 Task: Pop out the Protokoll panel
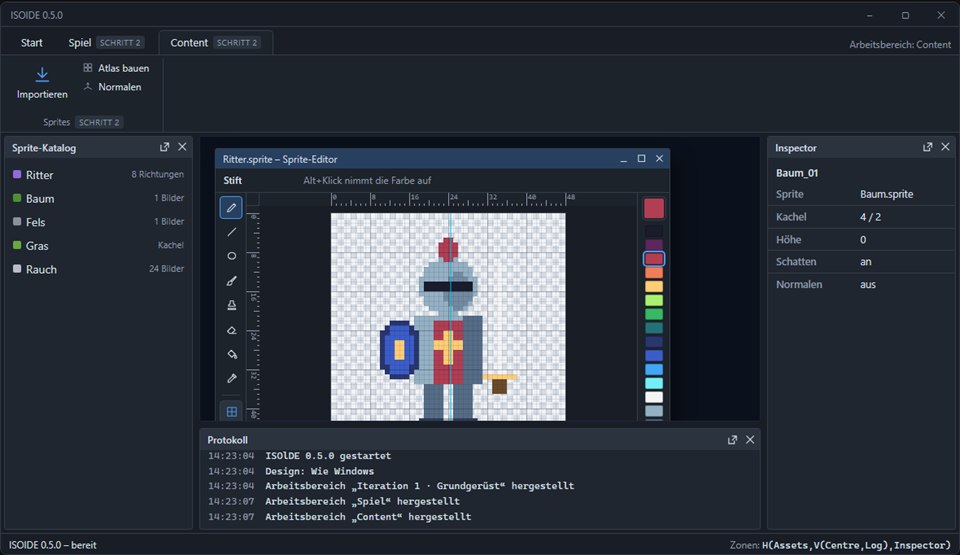click(732, 440)
